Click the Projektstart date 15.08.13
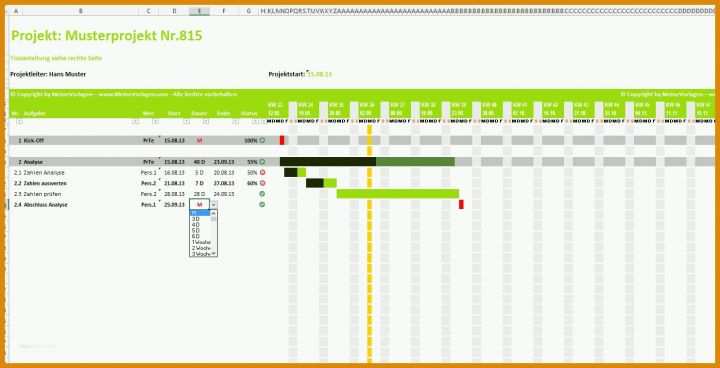This screenshot has width=720, height=368. [320, 74]
